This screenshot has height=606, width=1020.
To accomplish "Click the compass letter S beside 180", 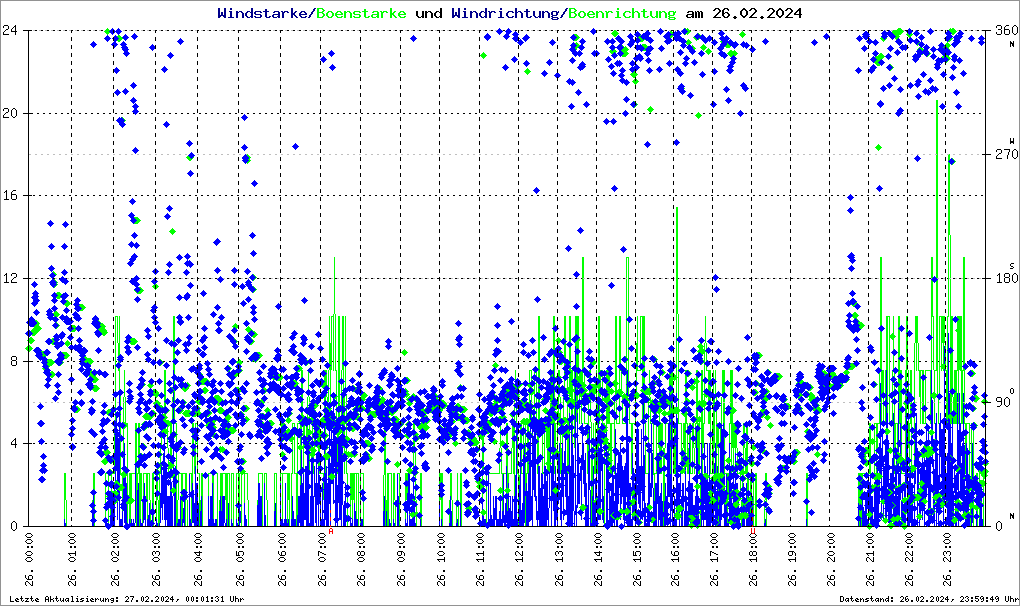I will [1012, 266].
